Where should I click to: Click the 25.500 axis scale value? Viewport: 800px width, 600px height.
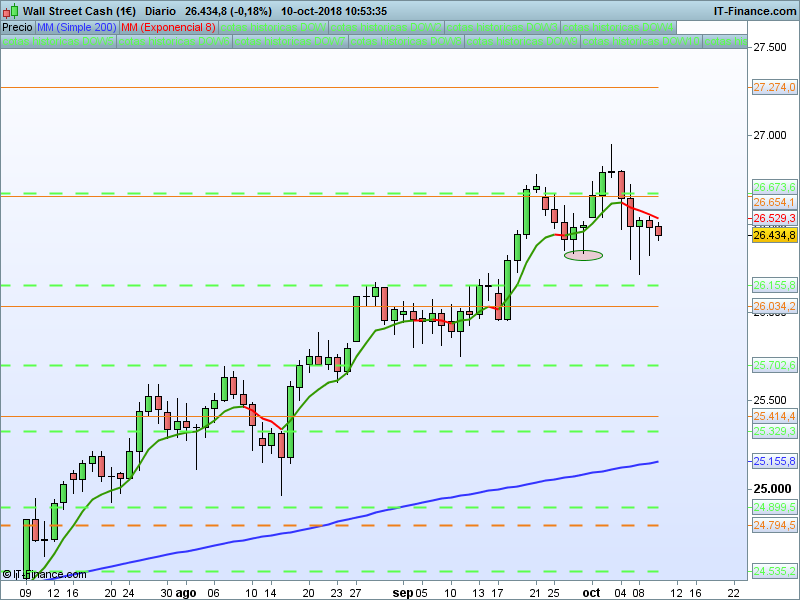coord(770,400)
